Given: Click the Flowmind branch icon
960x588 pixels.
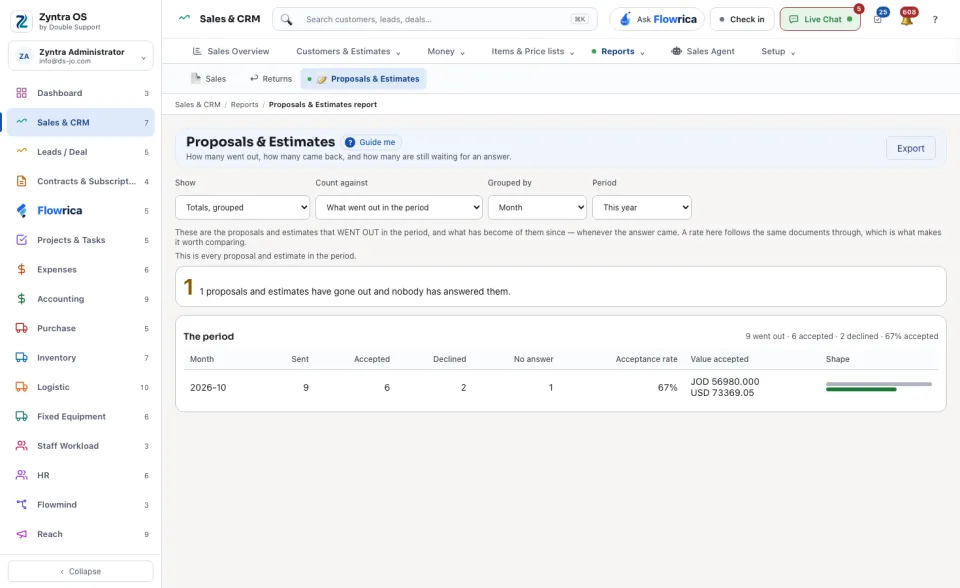Looking at the screenshot, I should [x=21, y=505].
